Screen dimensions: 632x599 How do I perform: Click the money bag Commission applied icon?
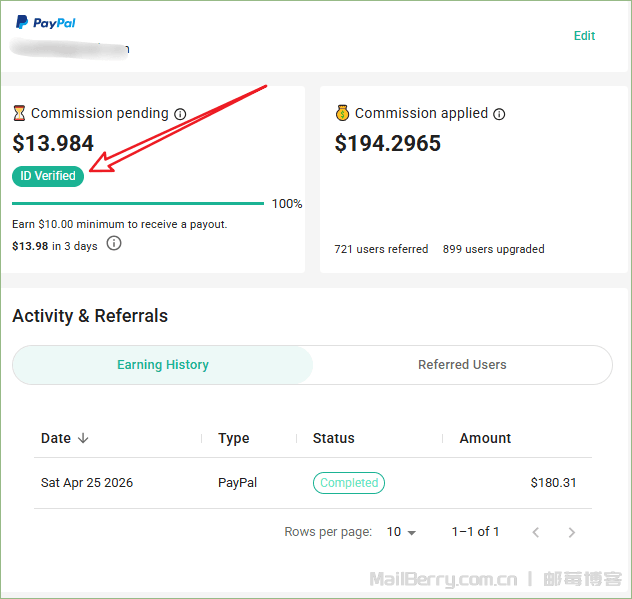pyautogui.click(x=342, y=113)
